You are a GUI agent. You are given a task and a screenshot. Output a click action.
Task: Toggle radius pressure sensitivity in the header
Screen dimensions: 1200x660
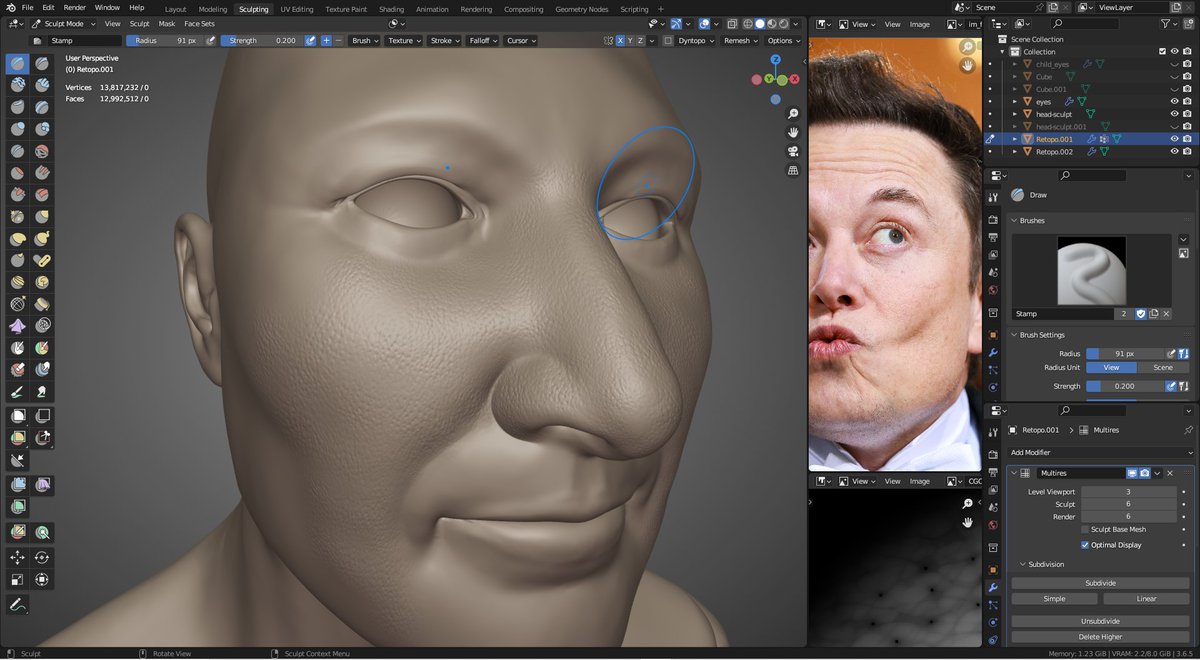[x=211, y=40]
